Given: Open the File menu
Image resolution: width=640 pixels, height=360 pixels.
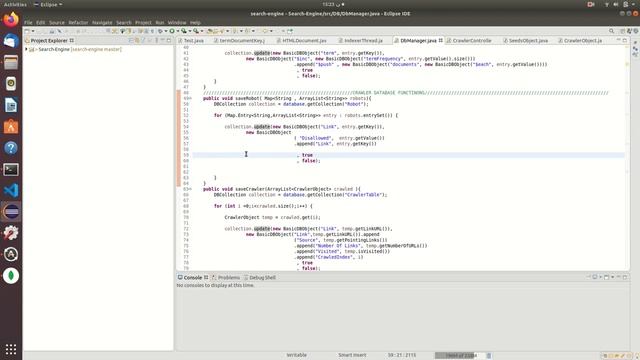Looking at the screenshot, I should (28, 22).
